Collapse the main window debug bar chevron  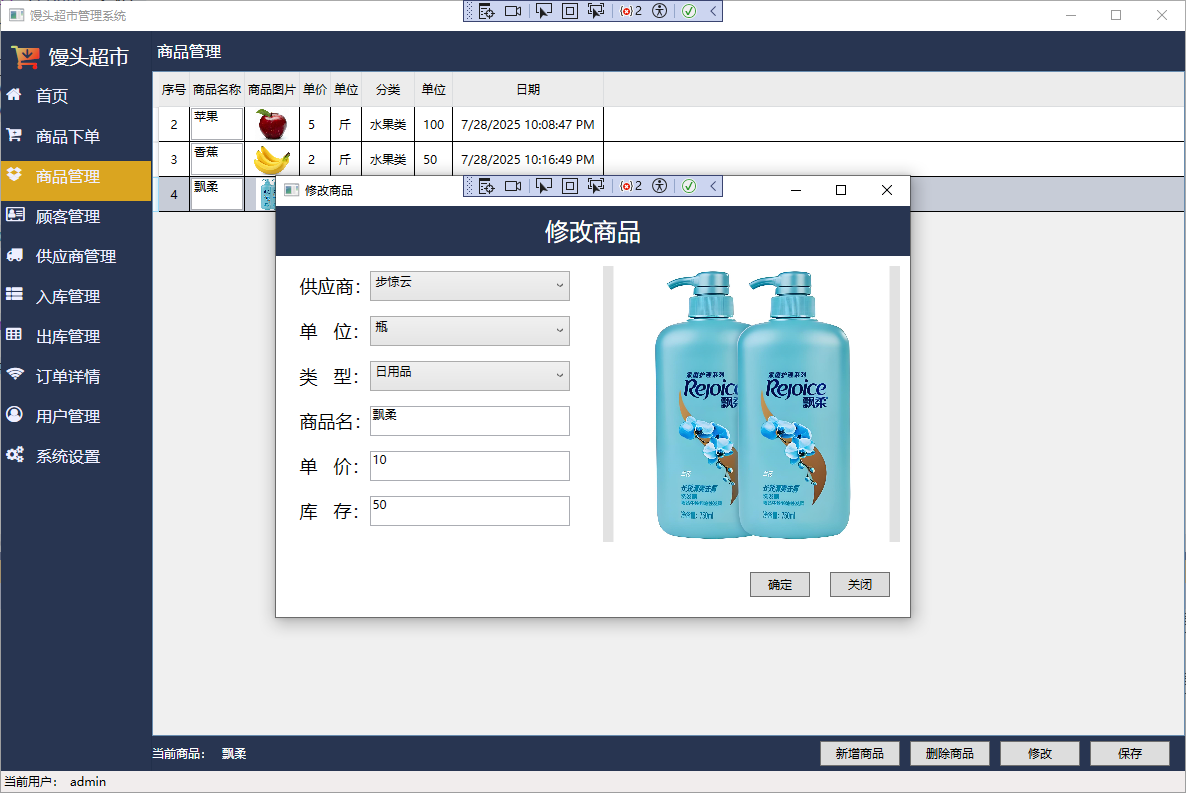713,11
